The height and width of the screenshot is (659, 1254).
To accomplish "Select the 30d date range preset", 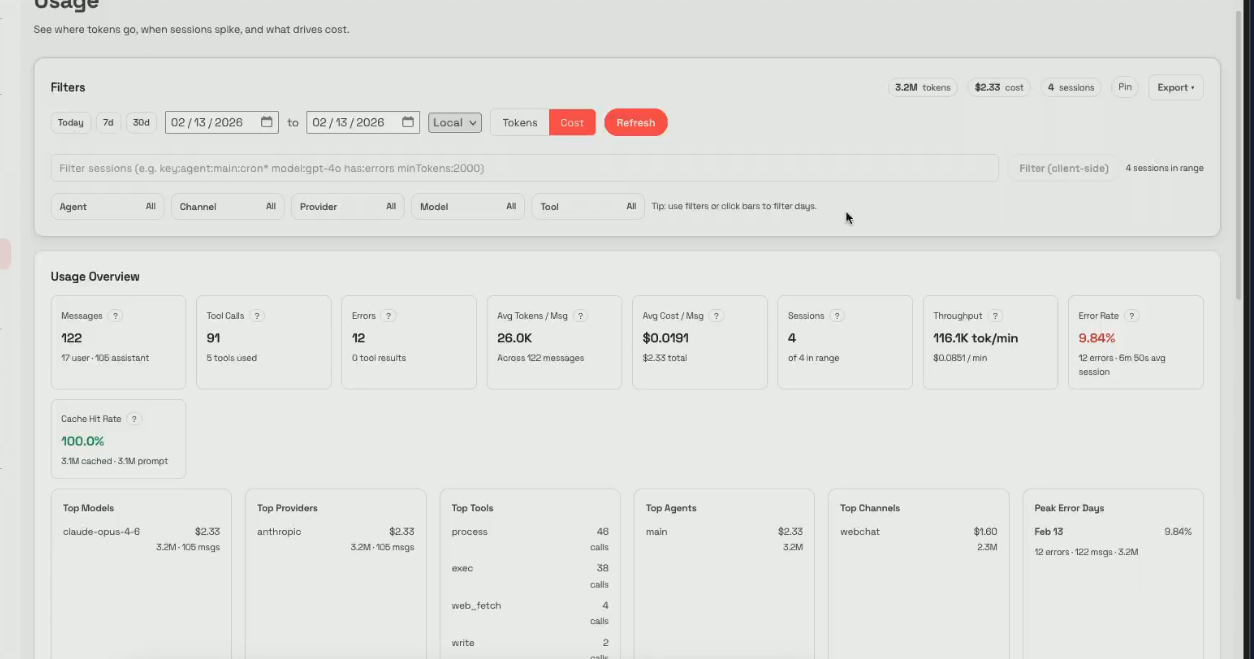I will point(141,123).
